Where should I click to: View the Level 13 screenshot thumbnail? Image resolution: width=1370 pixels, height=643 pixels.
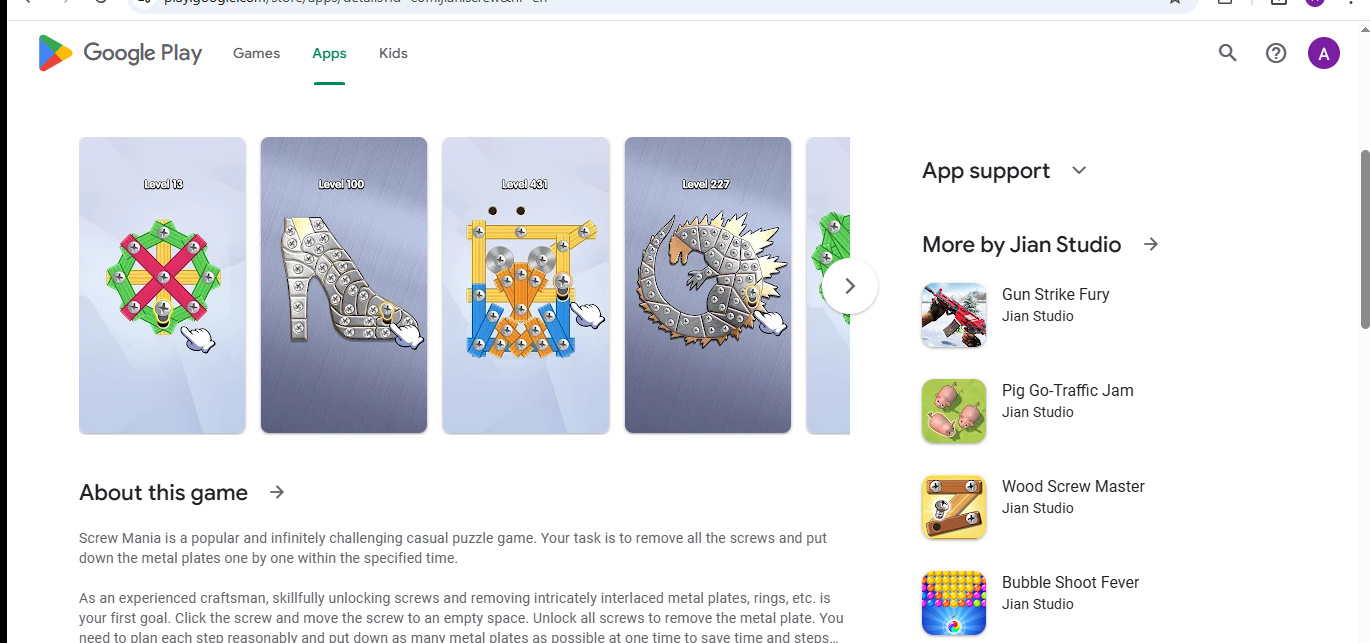pyautogui.click(x=162, y=285)
